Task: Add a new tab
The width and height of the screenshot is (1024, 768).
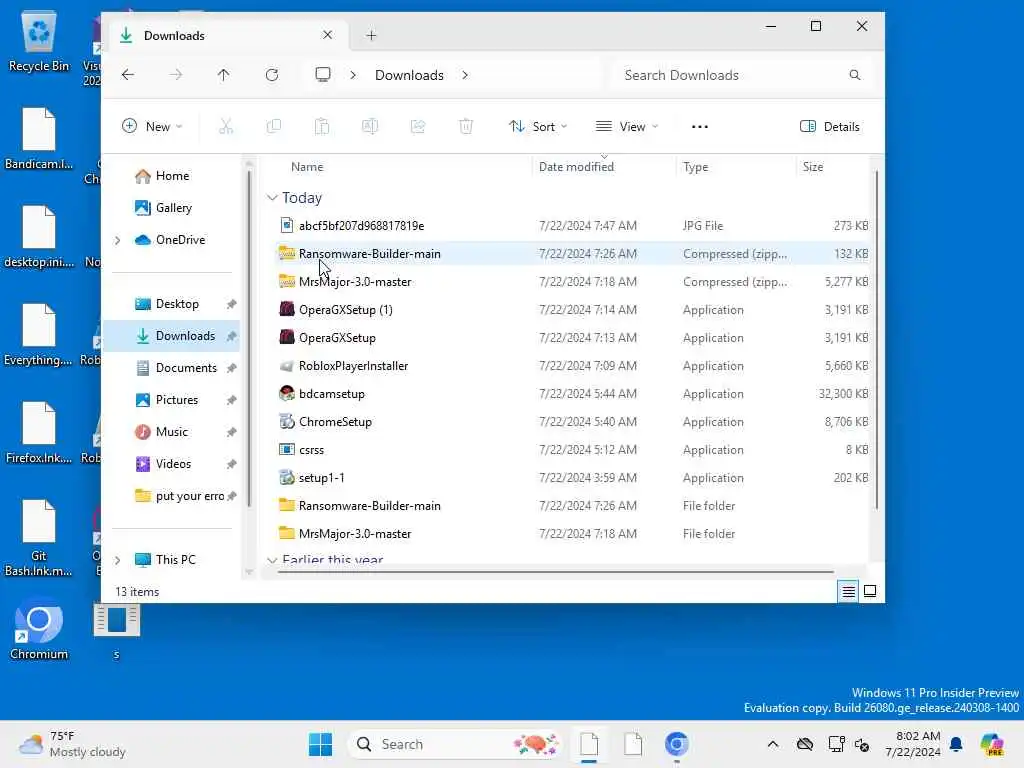Action: tap(371, 35)
